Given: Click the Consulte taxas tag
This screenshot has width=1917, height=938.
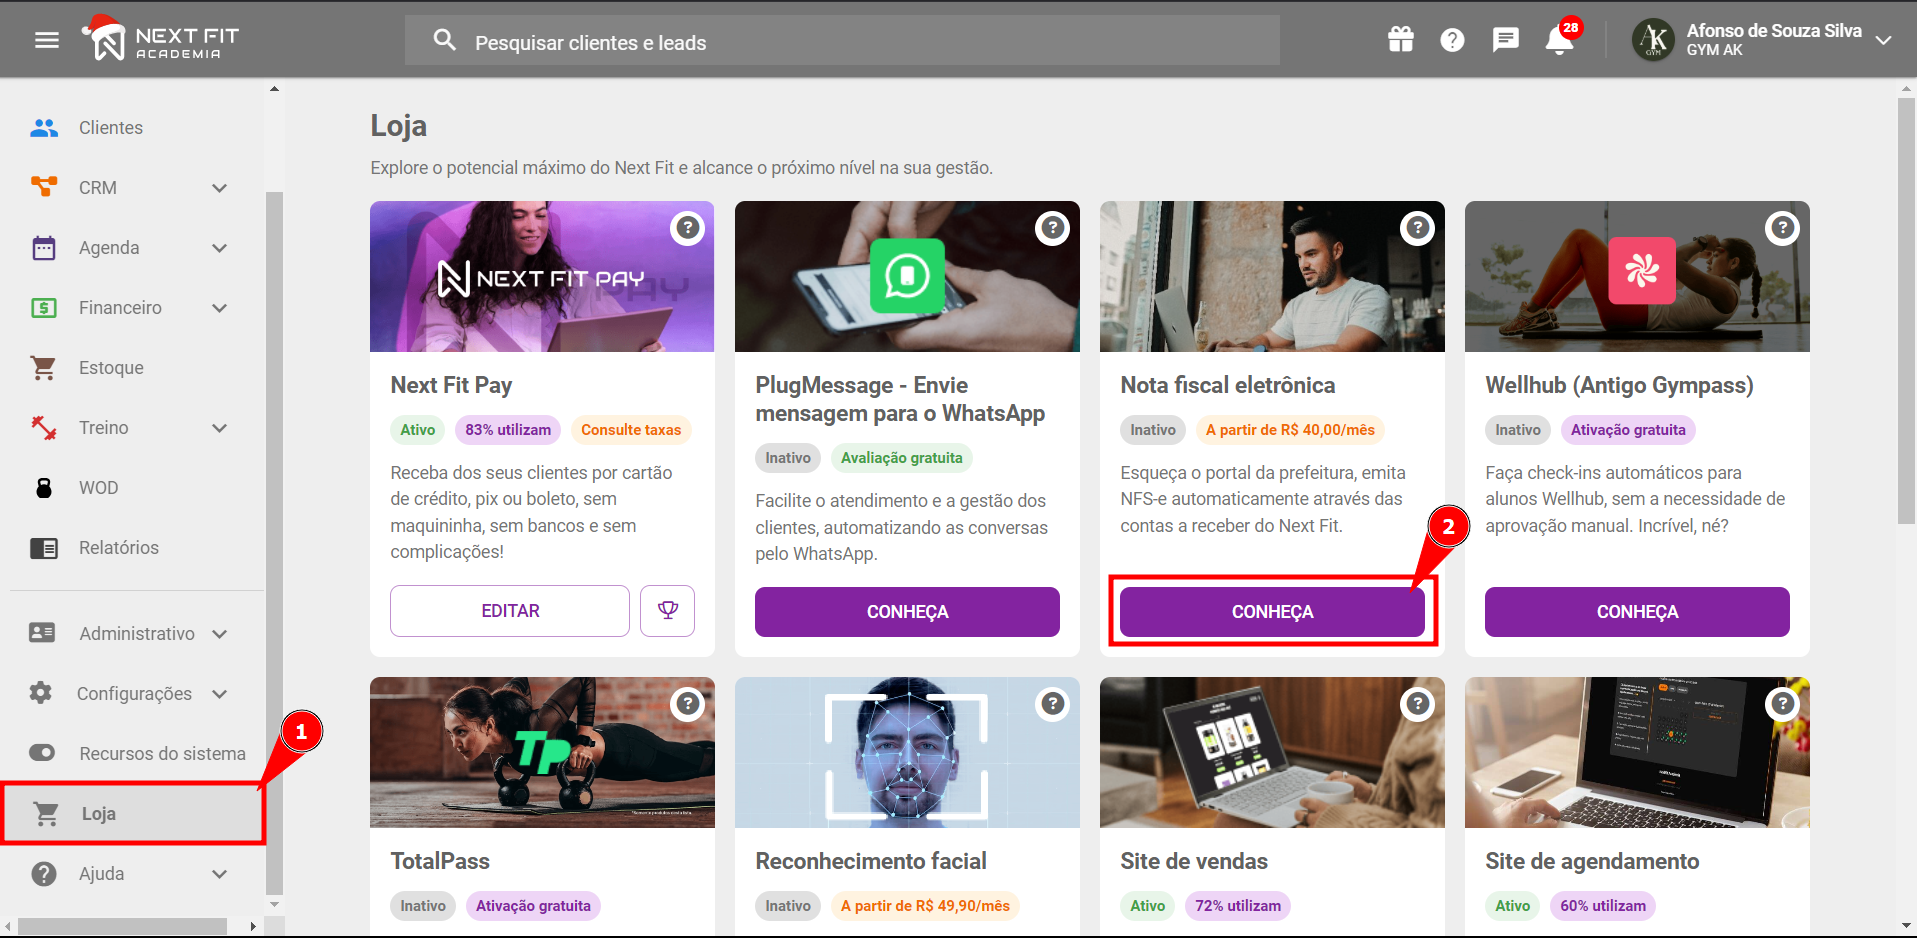Looking at the screenshot, I should (x=631, y=430).
